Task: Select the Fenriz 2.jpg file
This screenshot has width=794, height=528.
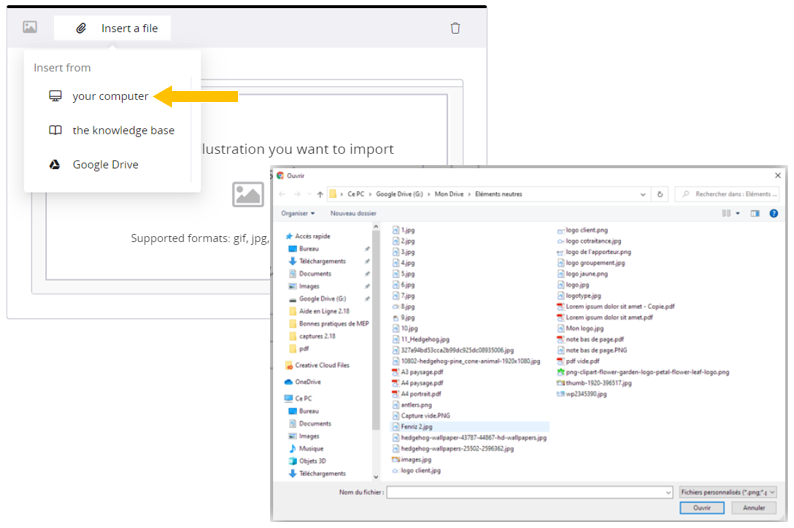Action: 418,426
